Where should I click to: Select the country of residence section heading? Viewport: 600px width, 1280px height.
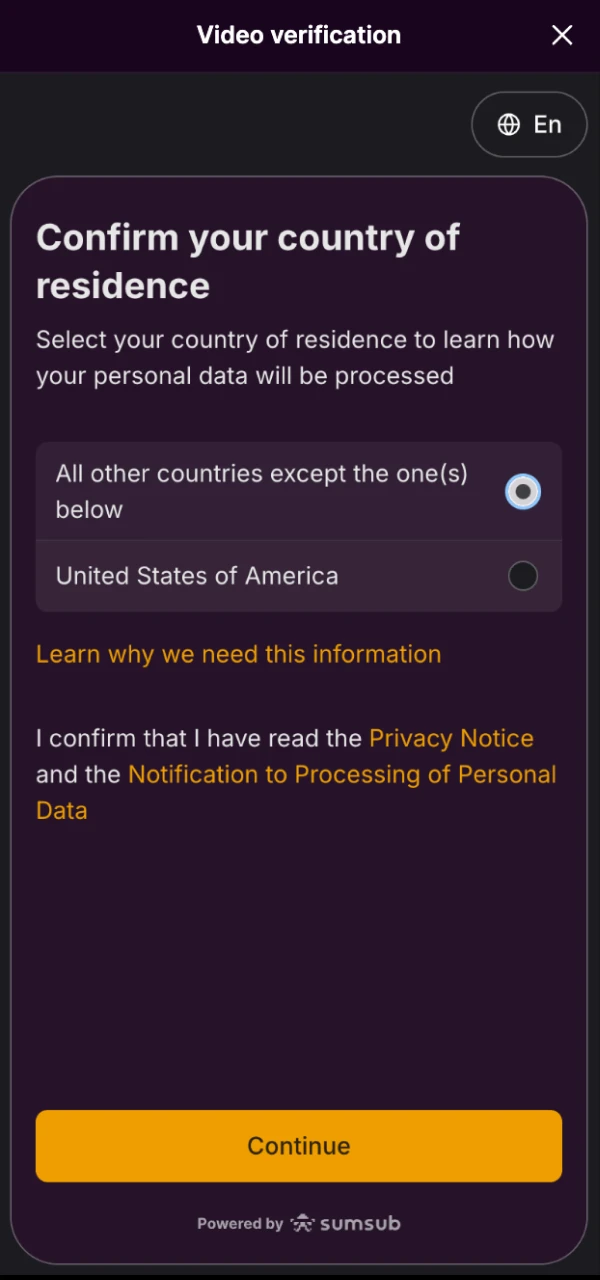tap(247, 260)
